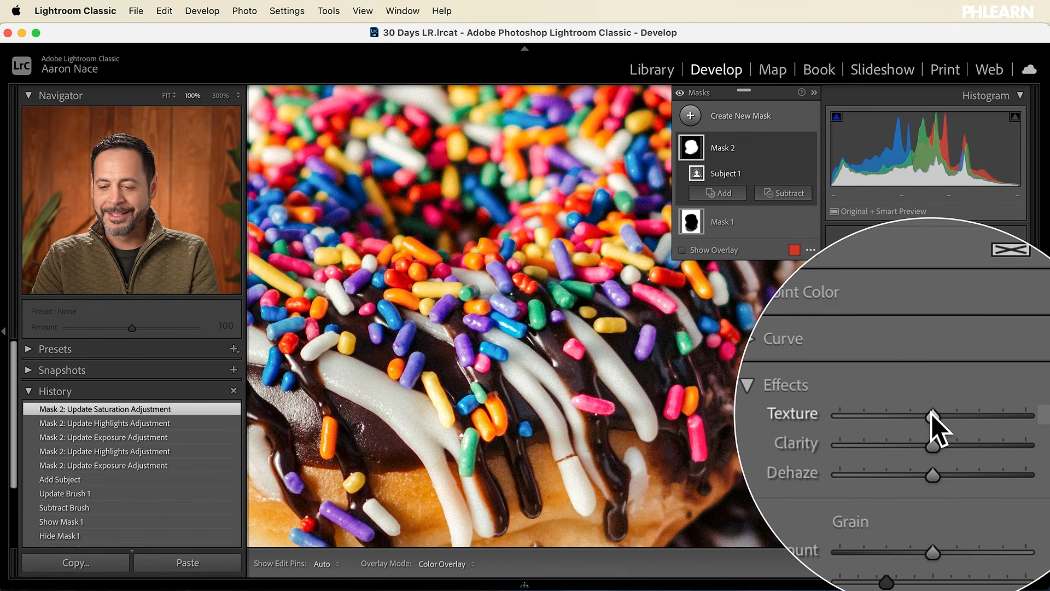The width and height of the screenshot is (1050, 591).
Task: Open the Masks panel help icon
Action: pyautogui.click(x=801, y=92)
